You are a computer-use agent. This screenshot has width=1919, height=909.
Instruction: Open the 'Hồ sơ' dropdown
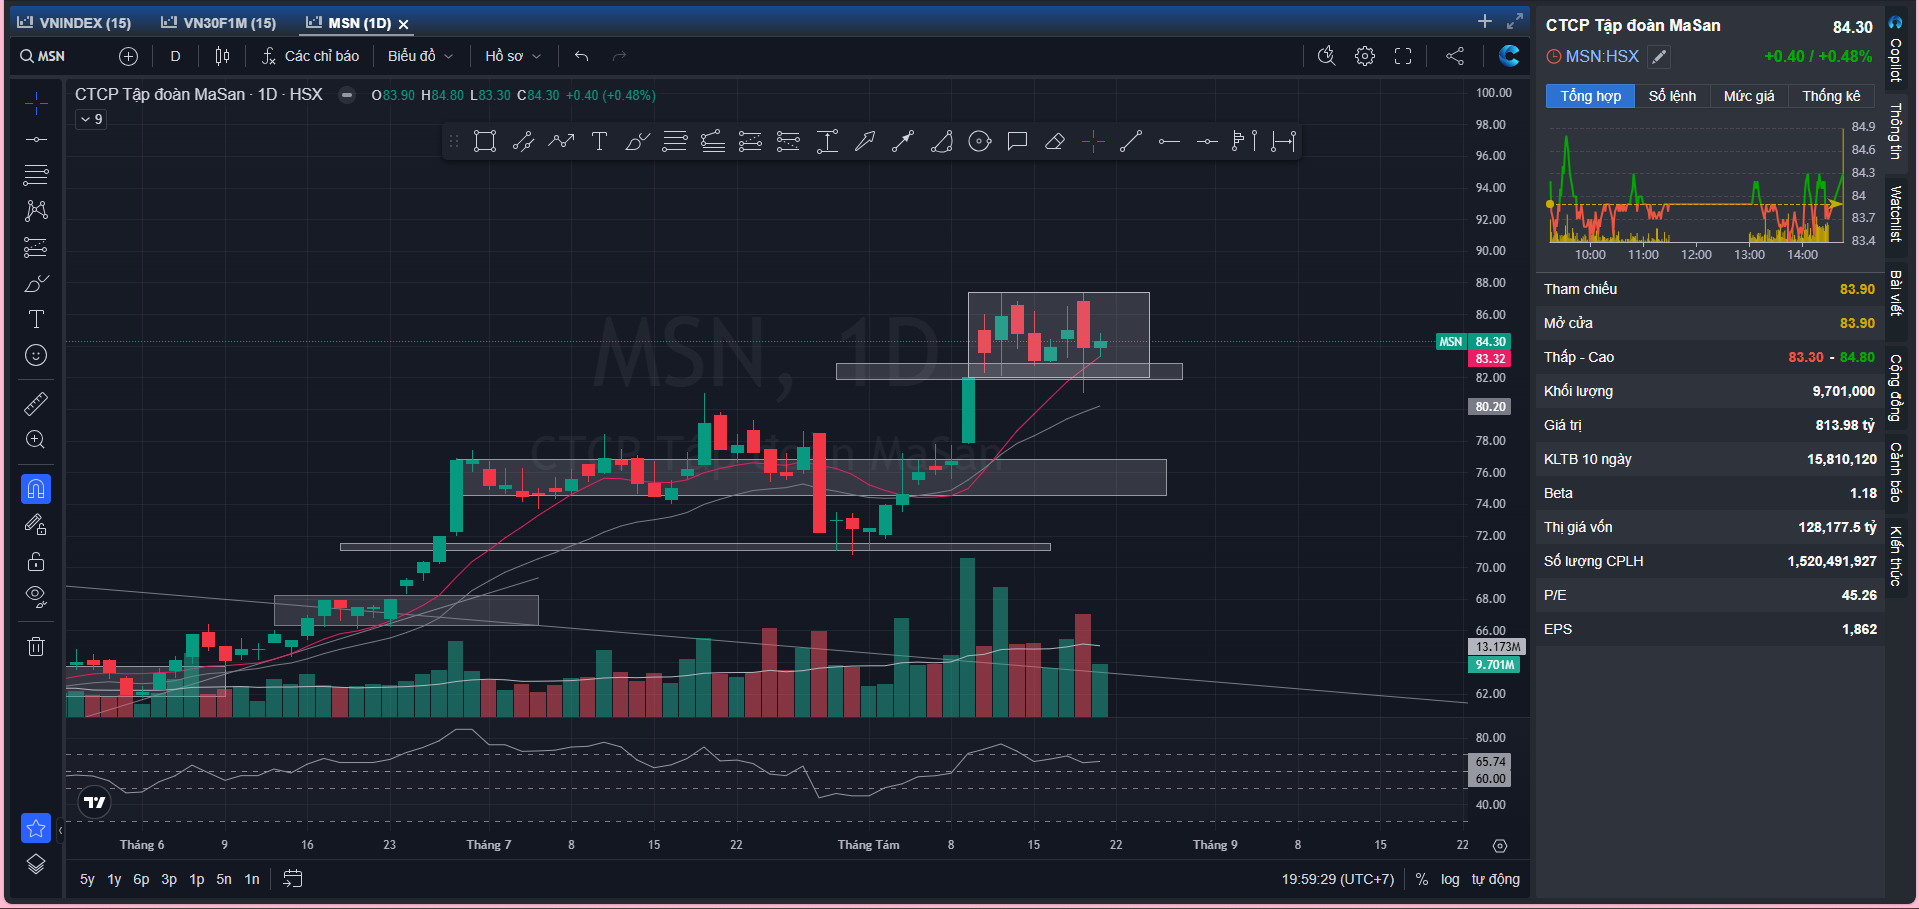pos(512,56)
